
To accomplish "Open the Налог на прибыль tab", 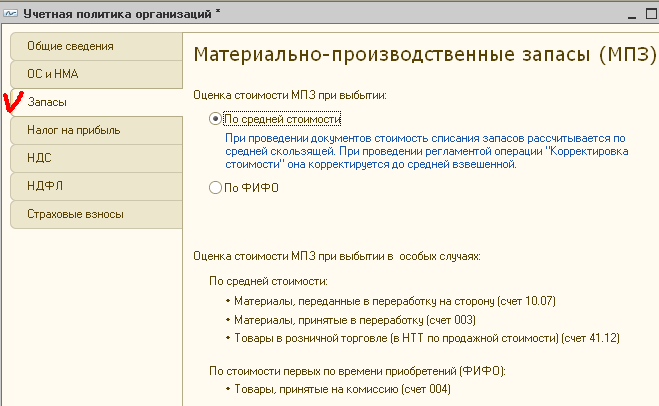I will [x=97, y=130].
